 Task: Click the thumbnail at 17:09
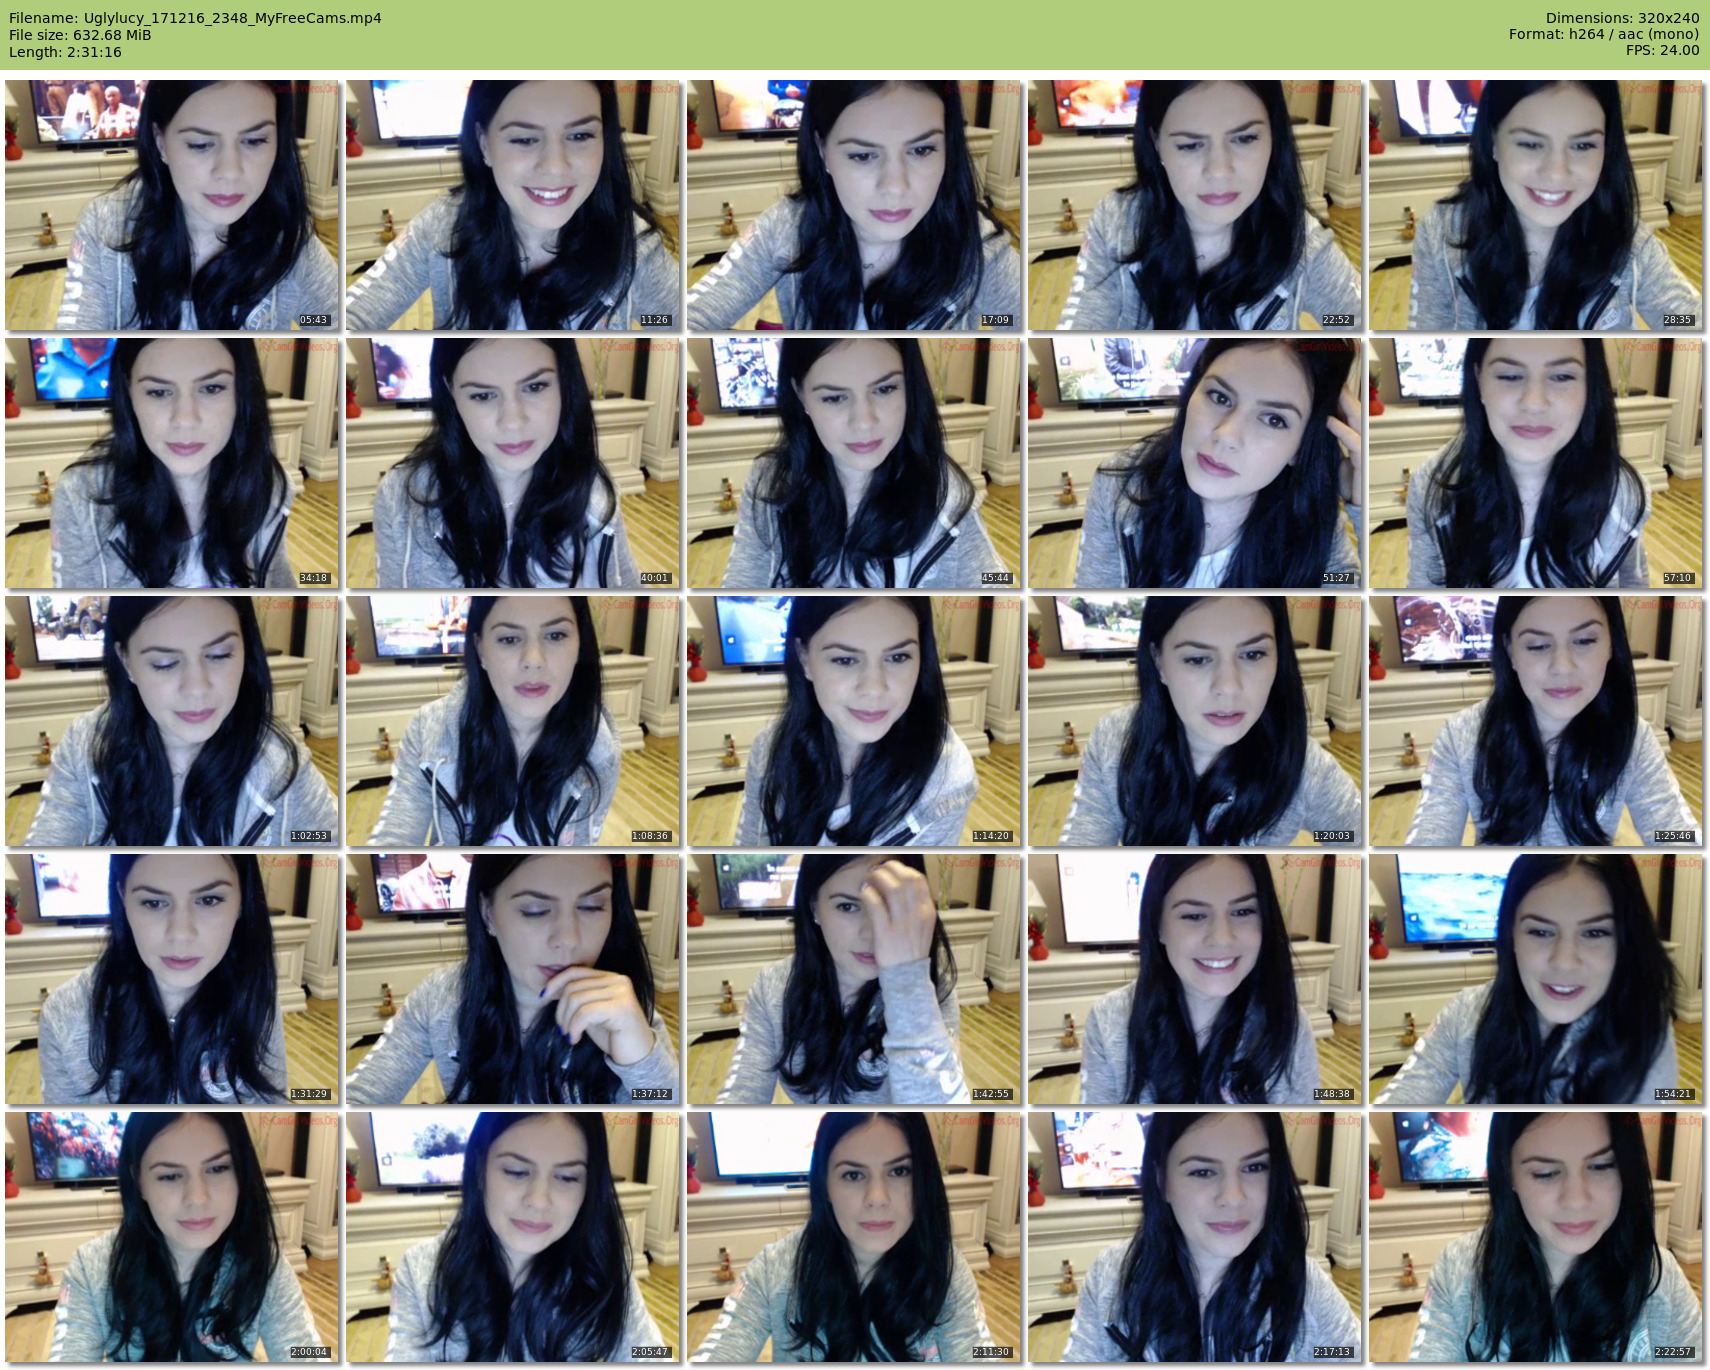point(854,205)
